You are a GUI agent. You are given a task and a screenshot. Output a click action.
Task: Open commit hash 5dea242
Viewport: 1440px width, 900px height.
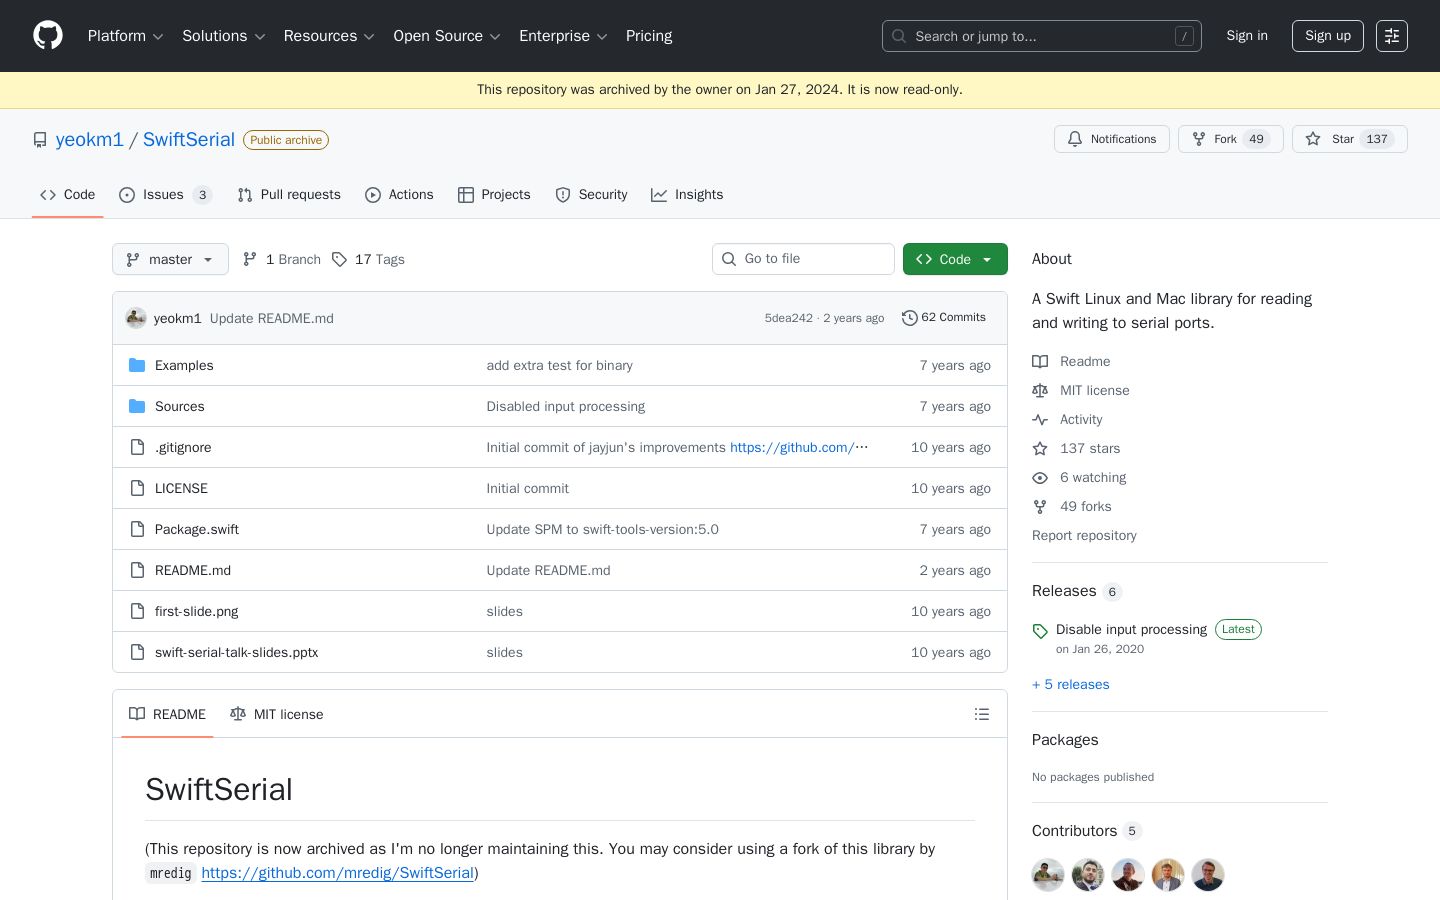pos(789,318)
